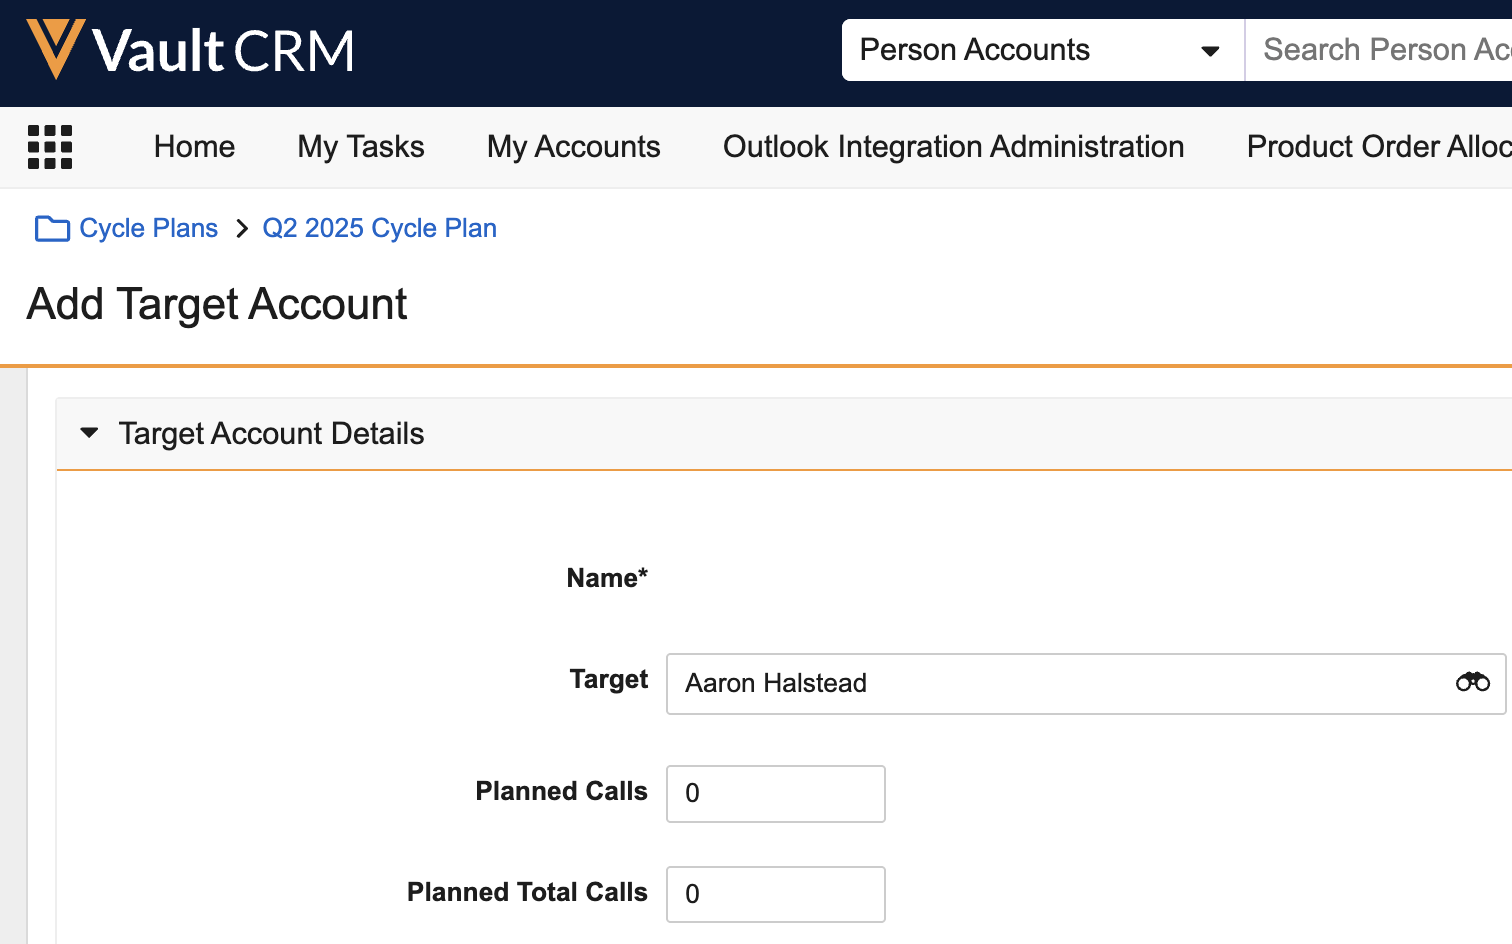1512x944 pixels.
Task: Select the Outlook Integration Administration tab
Action: click(x=953, y=147)
